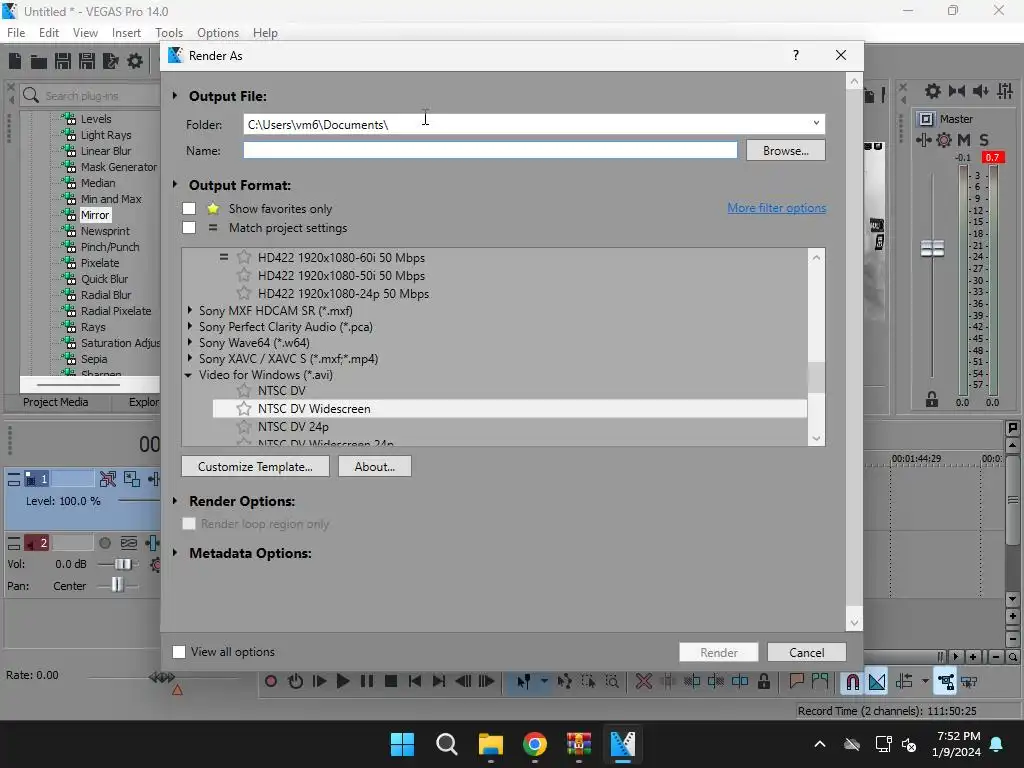Open VEGAS Pro from the Windows taskbar
Viewport: 1024px width, 768px height.
pyautogui.click(x=622, y=744)
